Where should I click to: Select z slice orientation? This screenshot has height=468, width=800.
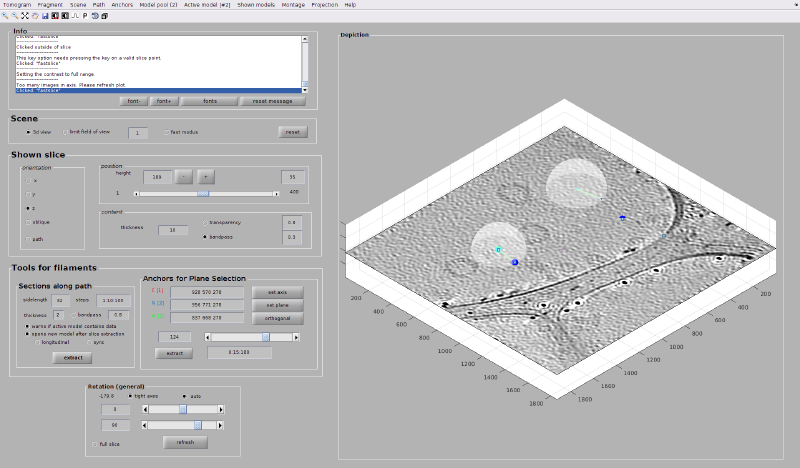tap(31, 208)
